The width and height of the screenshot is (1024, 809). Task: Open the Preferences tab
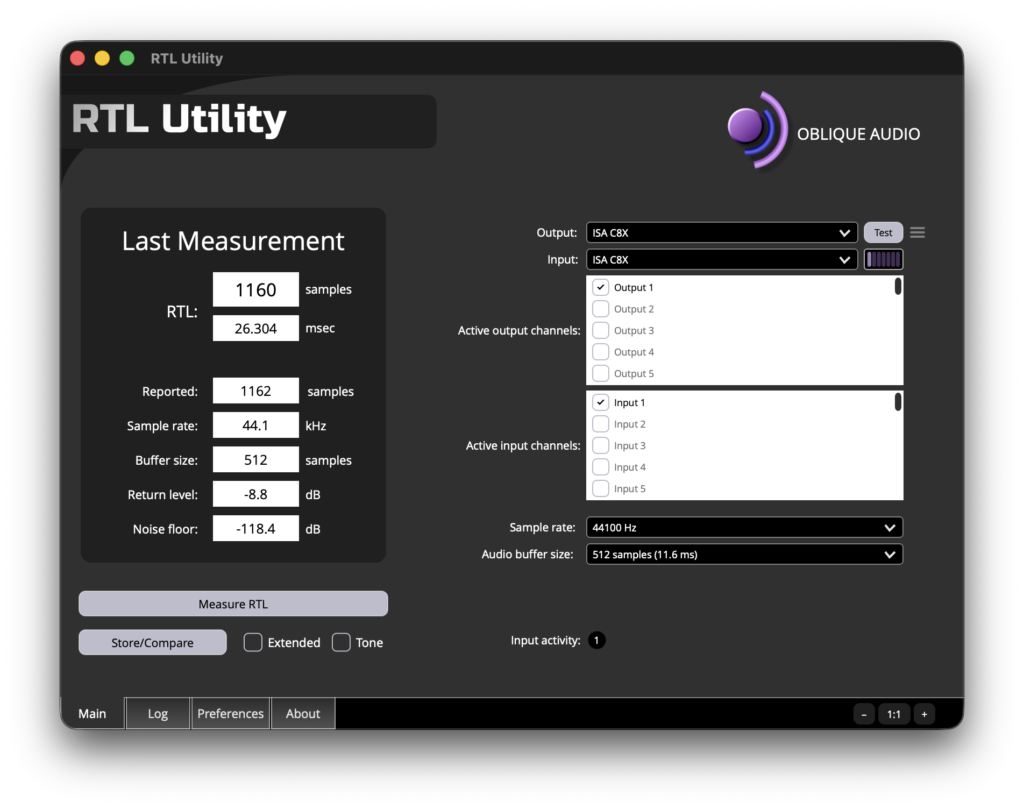(x=231, y=714)
